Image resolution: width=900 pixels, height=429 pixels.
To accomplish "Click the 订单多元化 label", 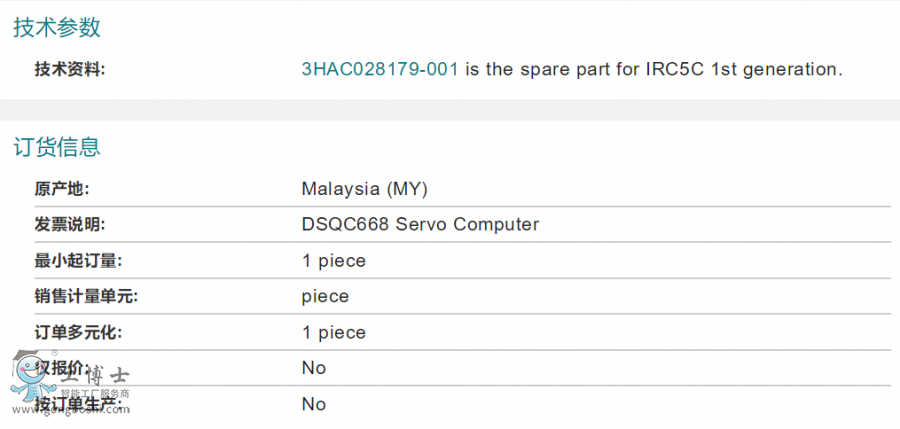I will pyautogui.click(x=79, y=332).
